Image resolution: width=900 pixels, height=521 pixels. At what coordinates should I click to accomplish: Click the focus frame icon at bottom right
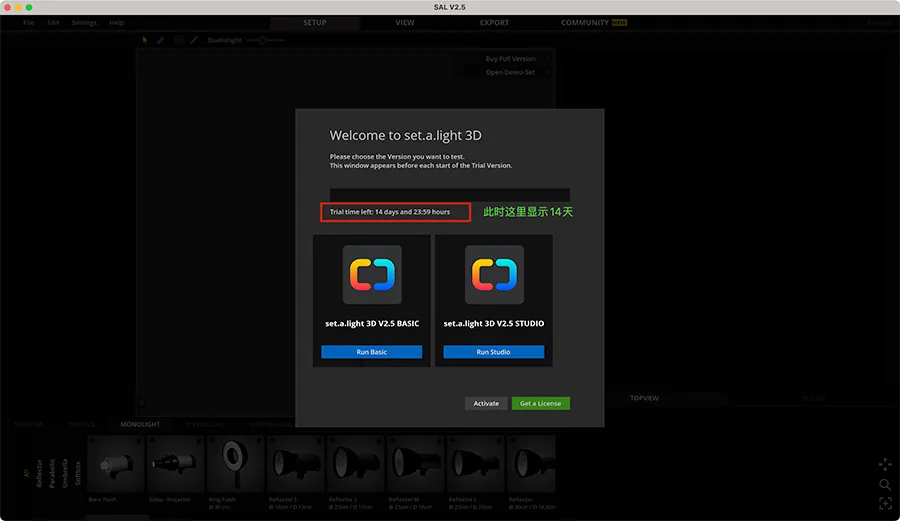885,504
